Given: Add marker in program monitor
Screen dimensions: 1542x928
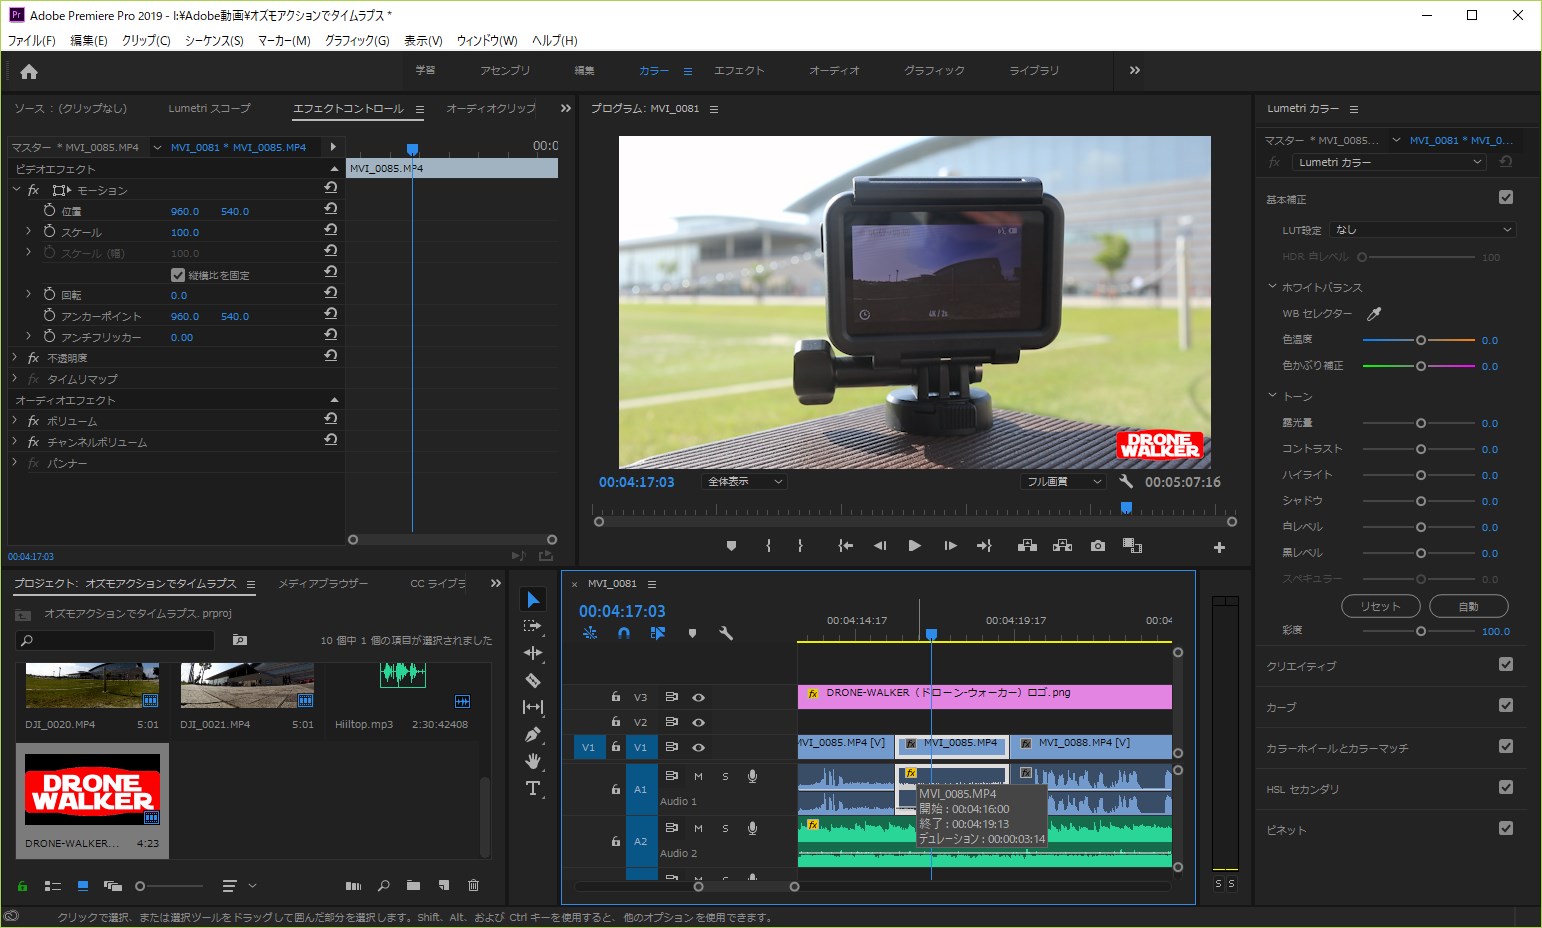Looking at the screenshot, I should click(x=731, y=546).
